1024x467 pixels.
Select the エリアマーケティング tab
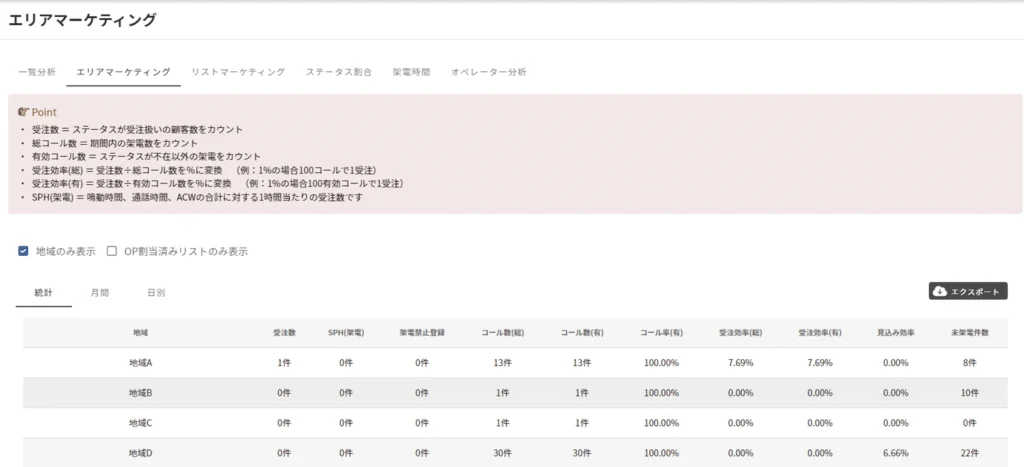123,72
